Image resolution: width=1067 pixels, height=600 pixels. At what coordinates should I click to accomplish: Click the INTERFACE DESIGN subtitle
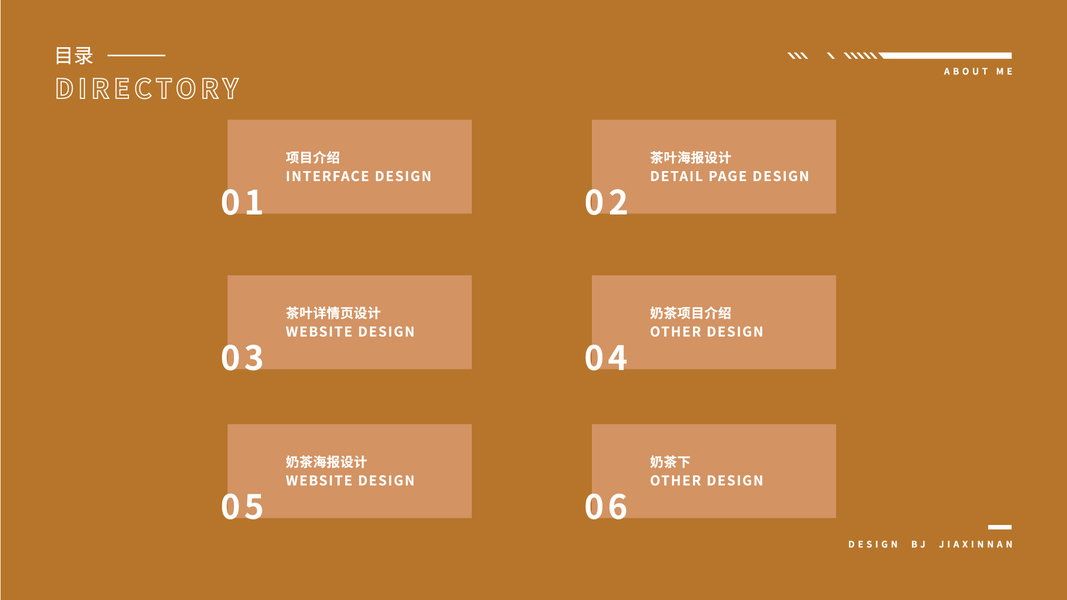[x=359, y=176]
